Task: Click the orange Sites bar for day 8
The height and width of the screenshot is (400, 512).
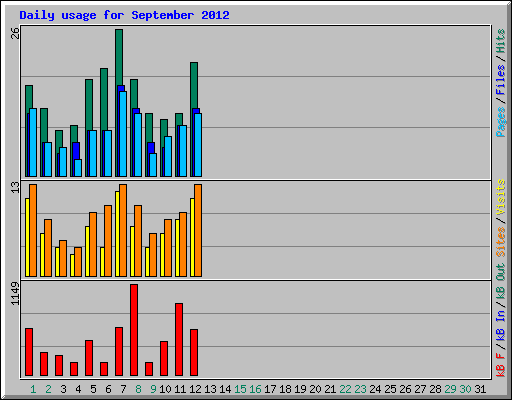Action: (138, 241)
